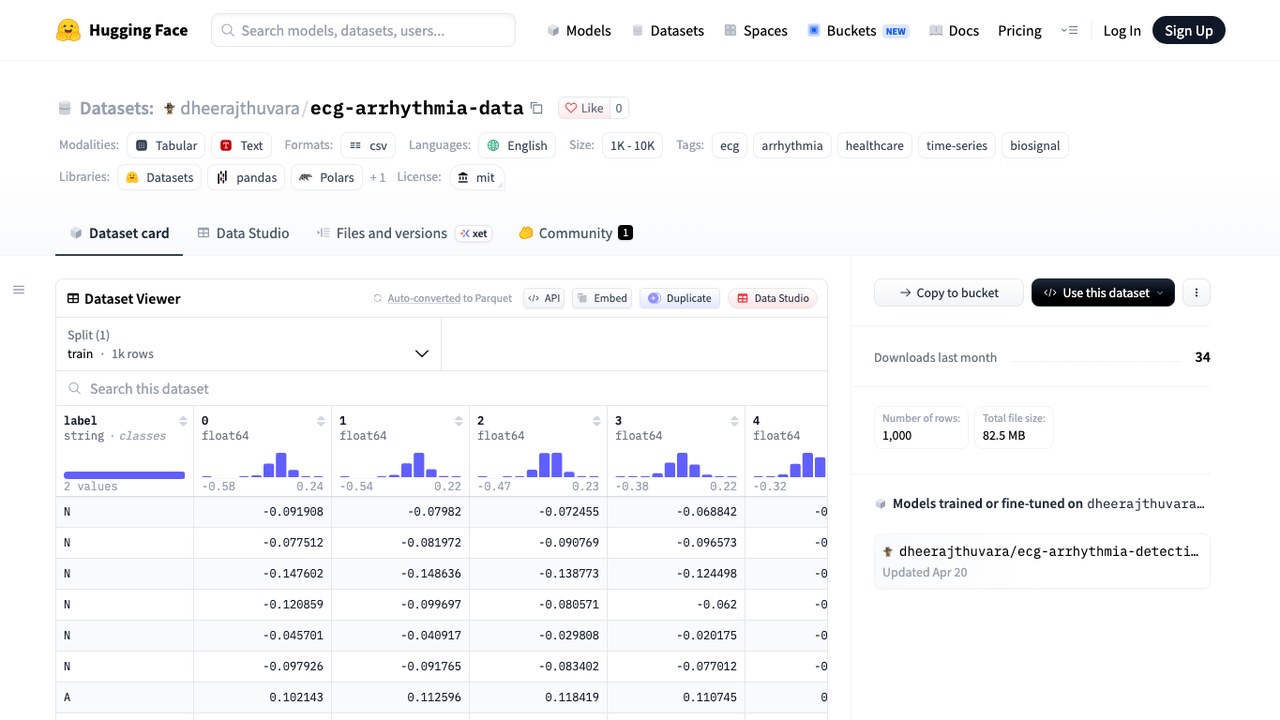Expand the Split train dropdown
1280x720 pixels.
[248, 344]
